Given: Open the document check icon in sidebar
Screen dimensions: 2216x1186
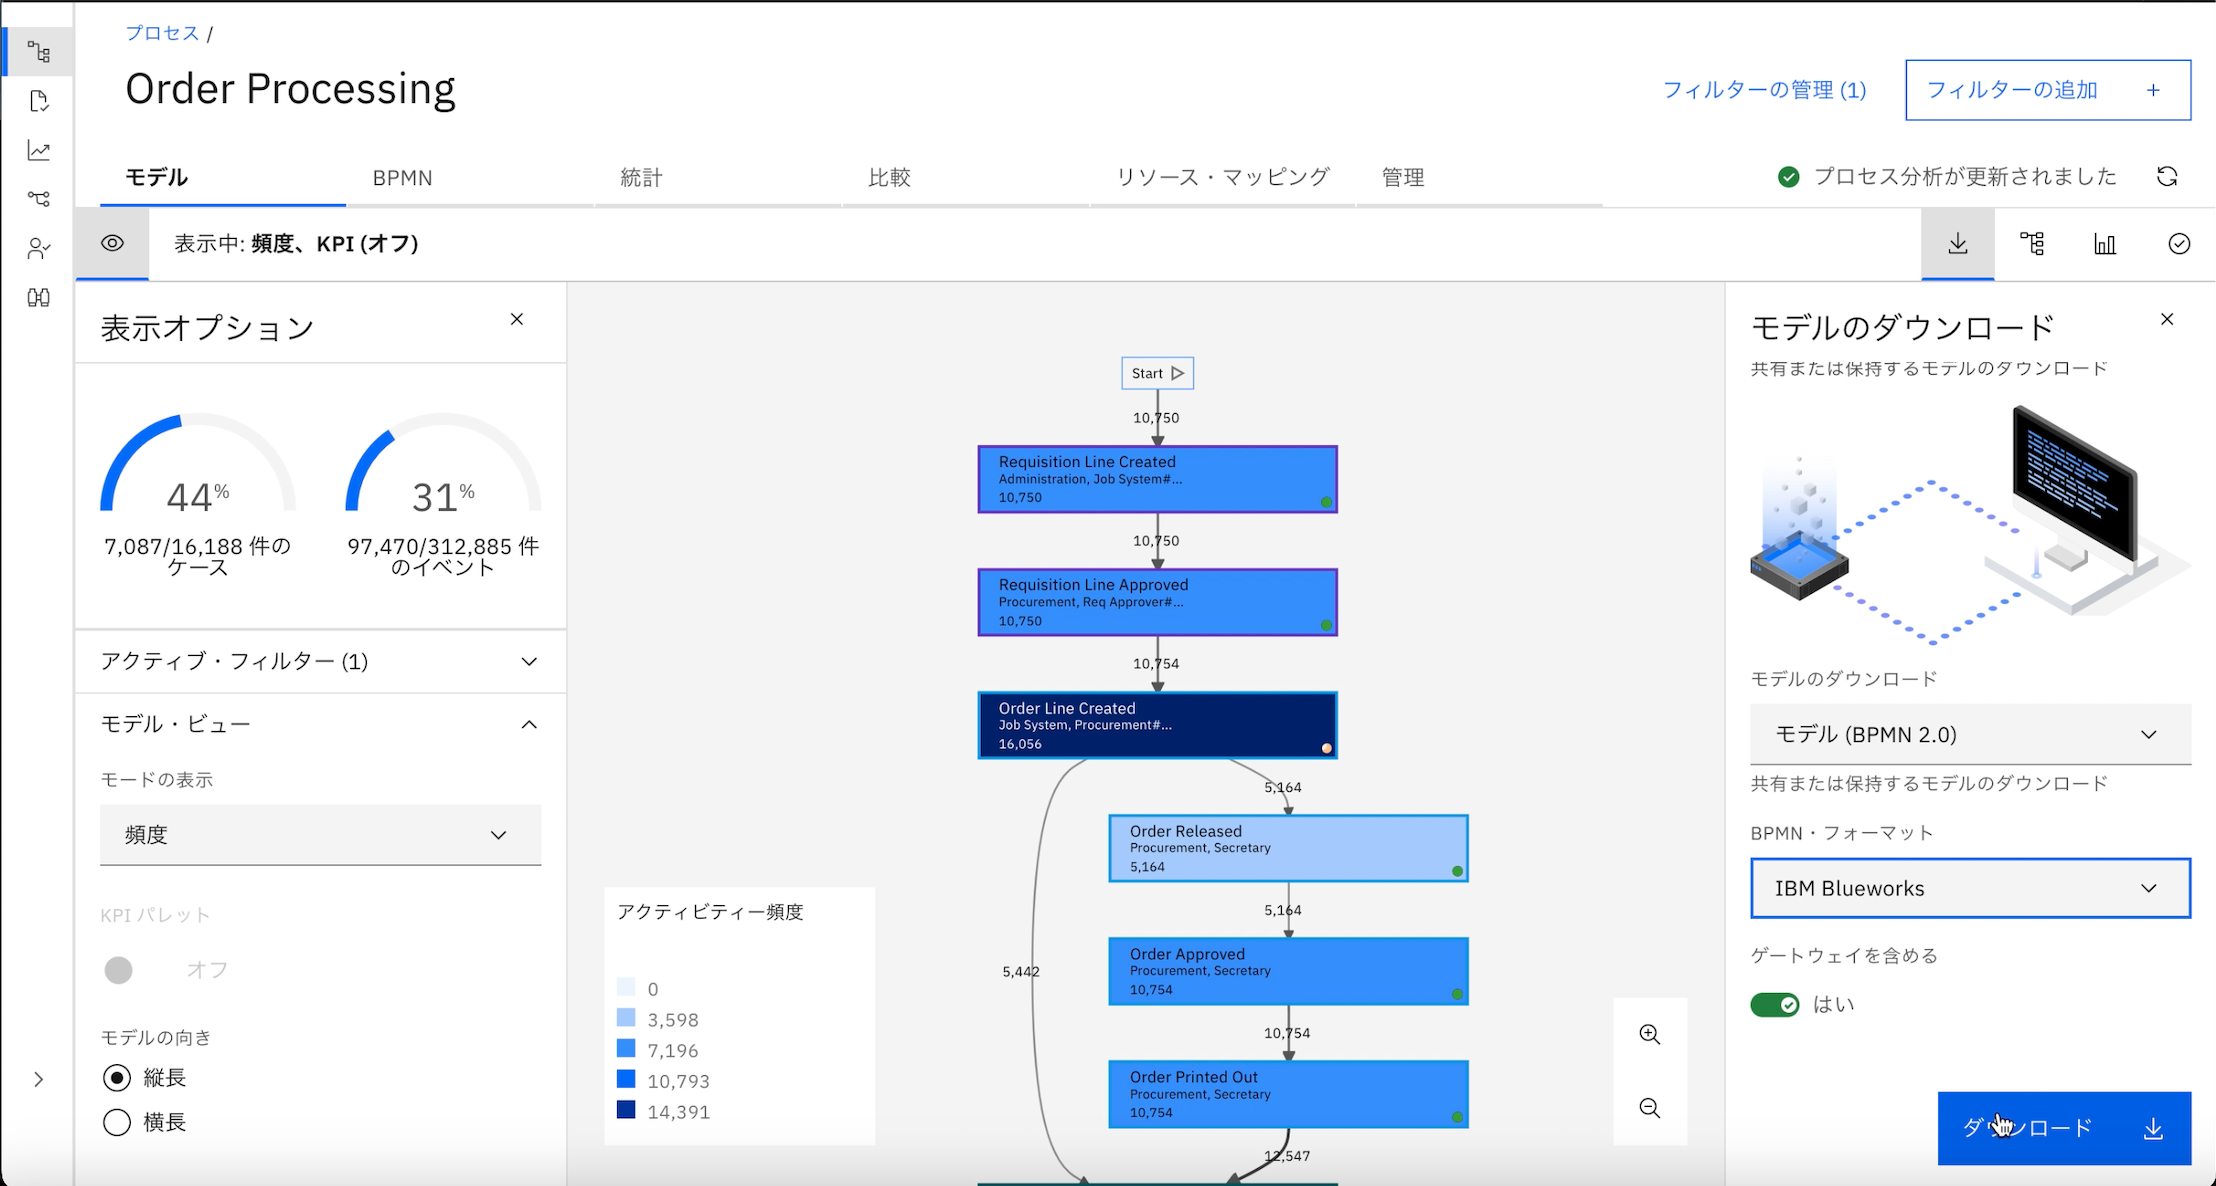Looking at the screenshot, I should (x=38, y=100).
